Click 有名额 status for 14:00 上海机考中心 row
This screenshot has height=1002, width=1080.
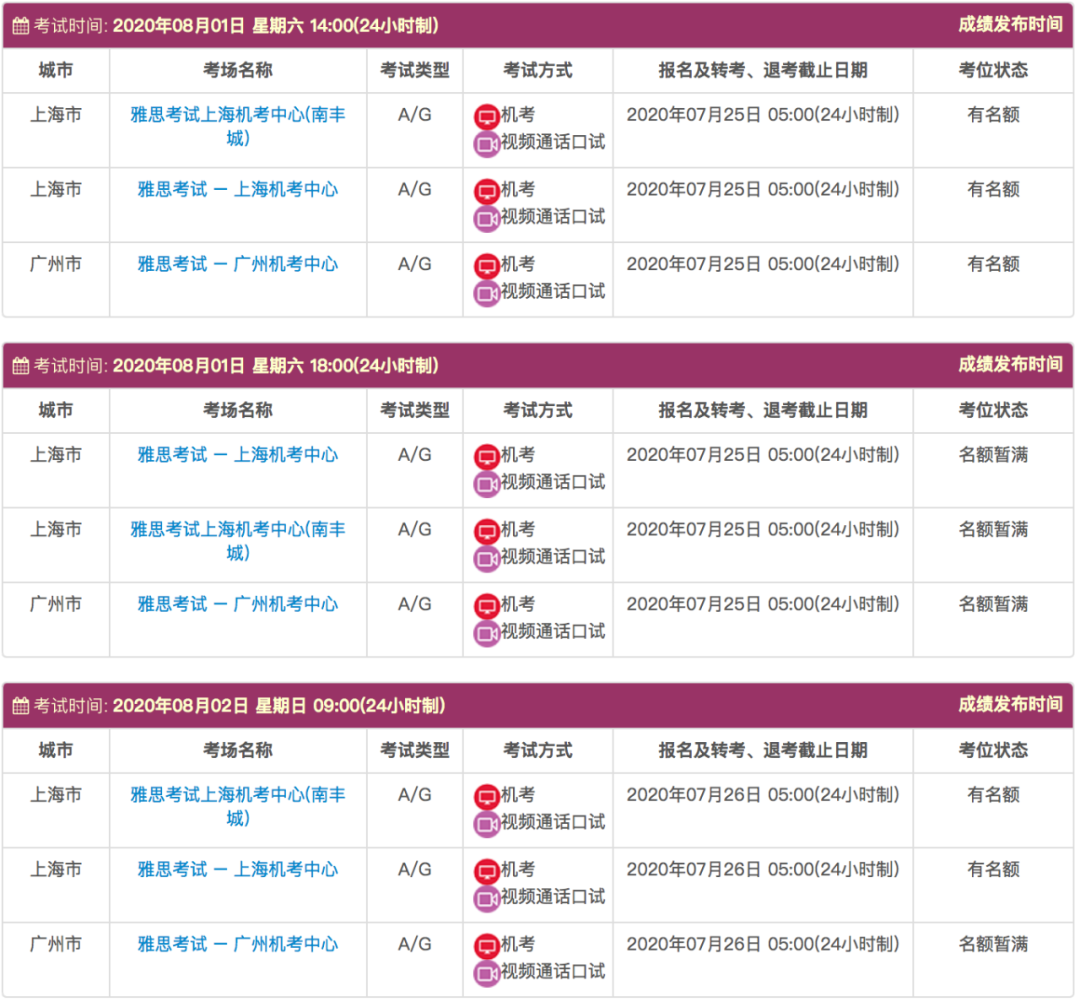coord(994,189)
